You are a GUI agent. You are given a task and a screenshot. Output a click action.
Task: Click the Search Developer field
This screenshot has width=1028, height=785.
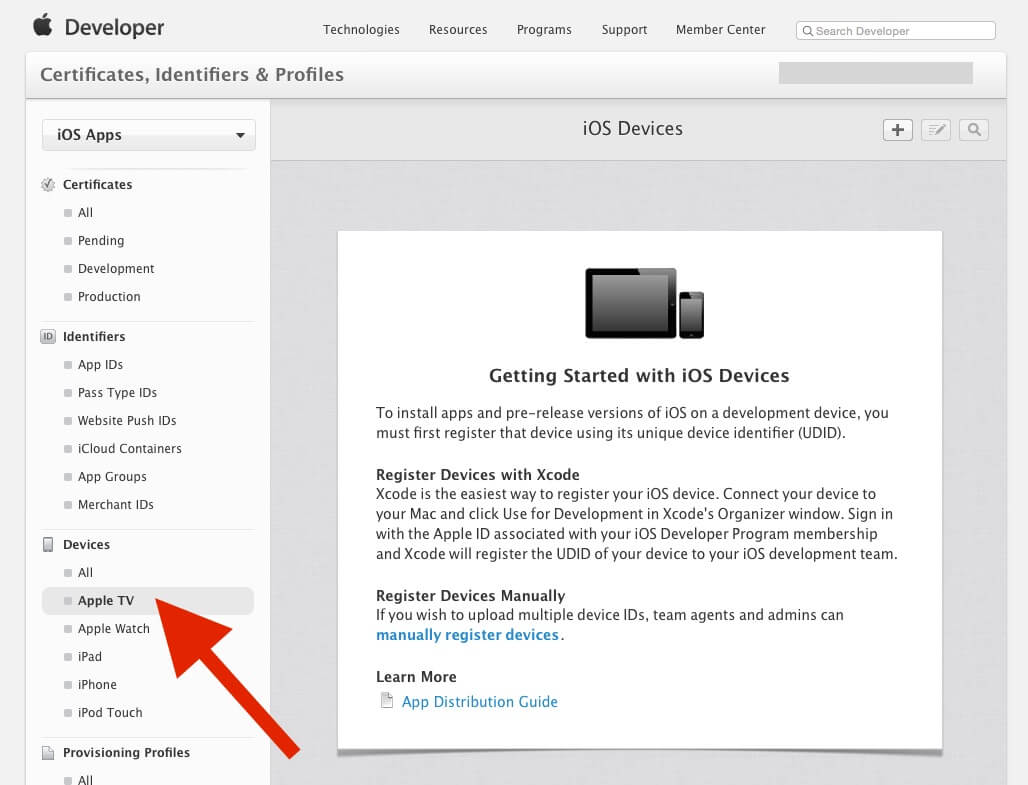pos(896,31)
